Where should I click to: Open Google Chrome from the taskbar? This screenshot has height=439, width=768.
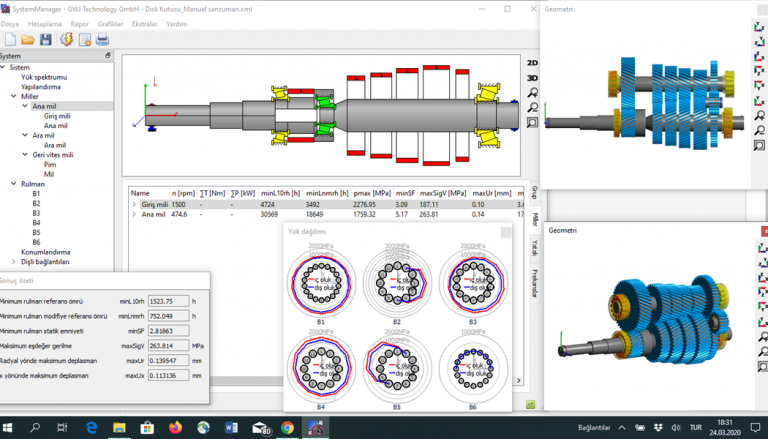point(288,428)
